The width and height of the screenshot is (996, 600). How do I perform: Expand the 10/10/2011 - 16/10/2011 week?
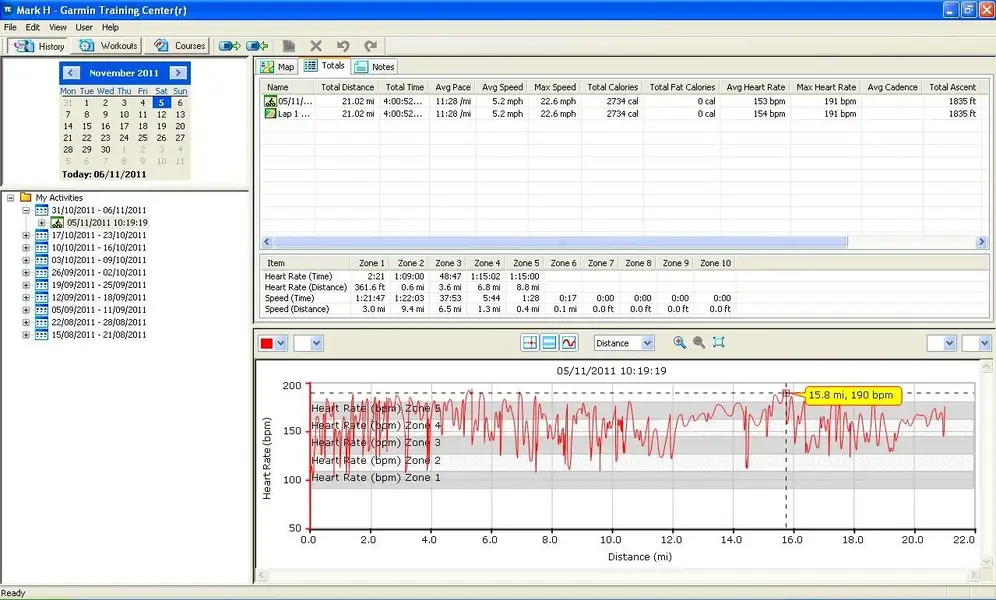(x=26, y=248)
